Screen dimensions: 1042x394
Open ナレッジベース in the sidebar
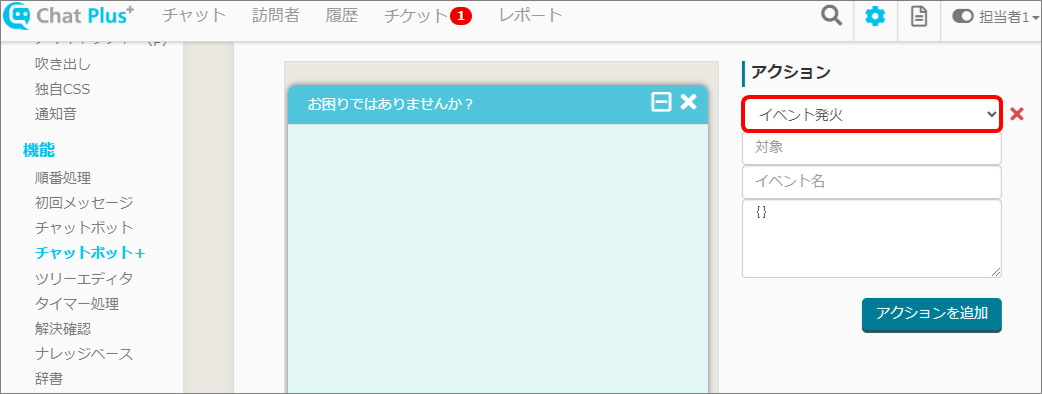pos(84,353)
